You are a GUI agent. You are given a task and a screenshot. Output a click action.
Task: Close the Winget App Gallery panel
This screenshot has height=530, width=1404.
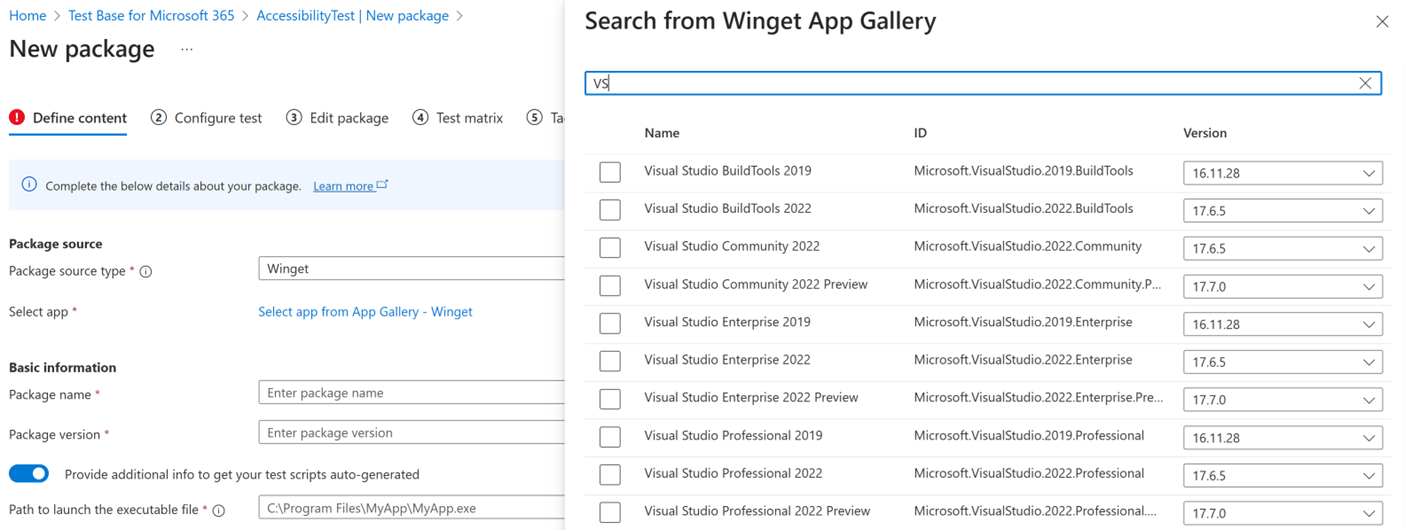(1382, 22)
